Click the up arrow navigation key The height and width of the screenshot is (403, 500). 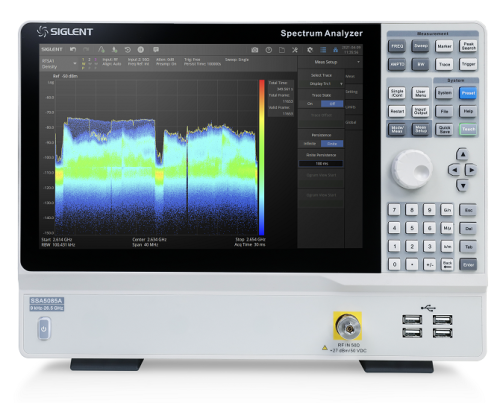(x=462, y=155)
